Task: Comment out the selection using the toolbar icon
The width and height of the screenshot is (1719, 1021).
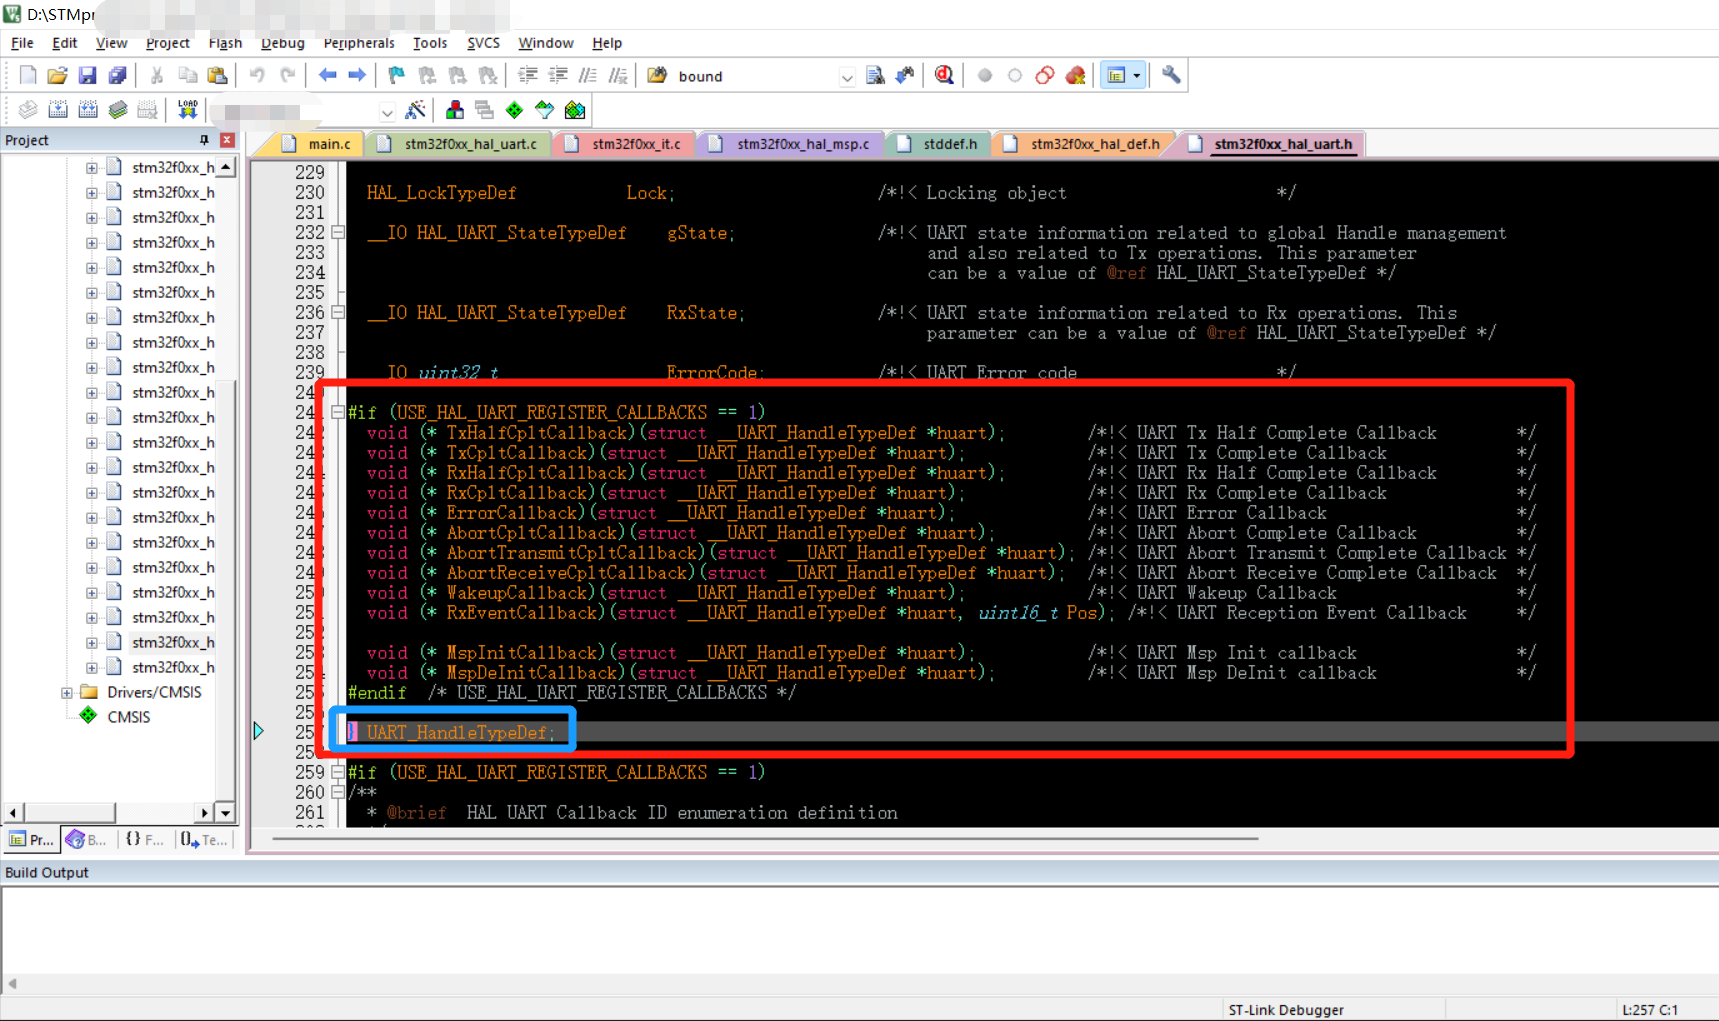Action: [x=588, y=75]
